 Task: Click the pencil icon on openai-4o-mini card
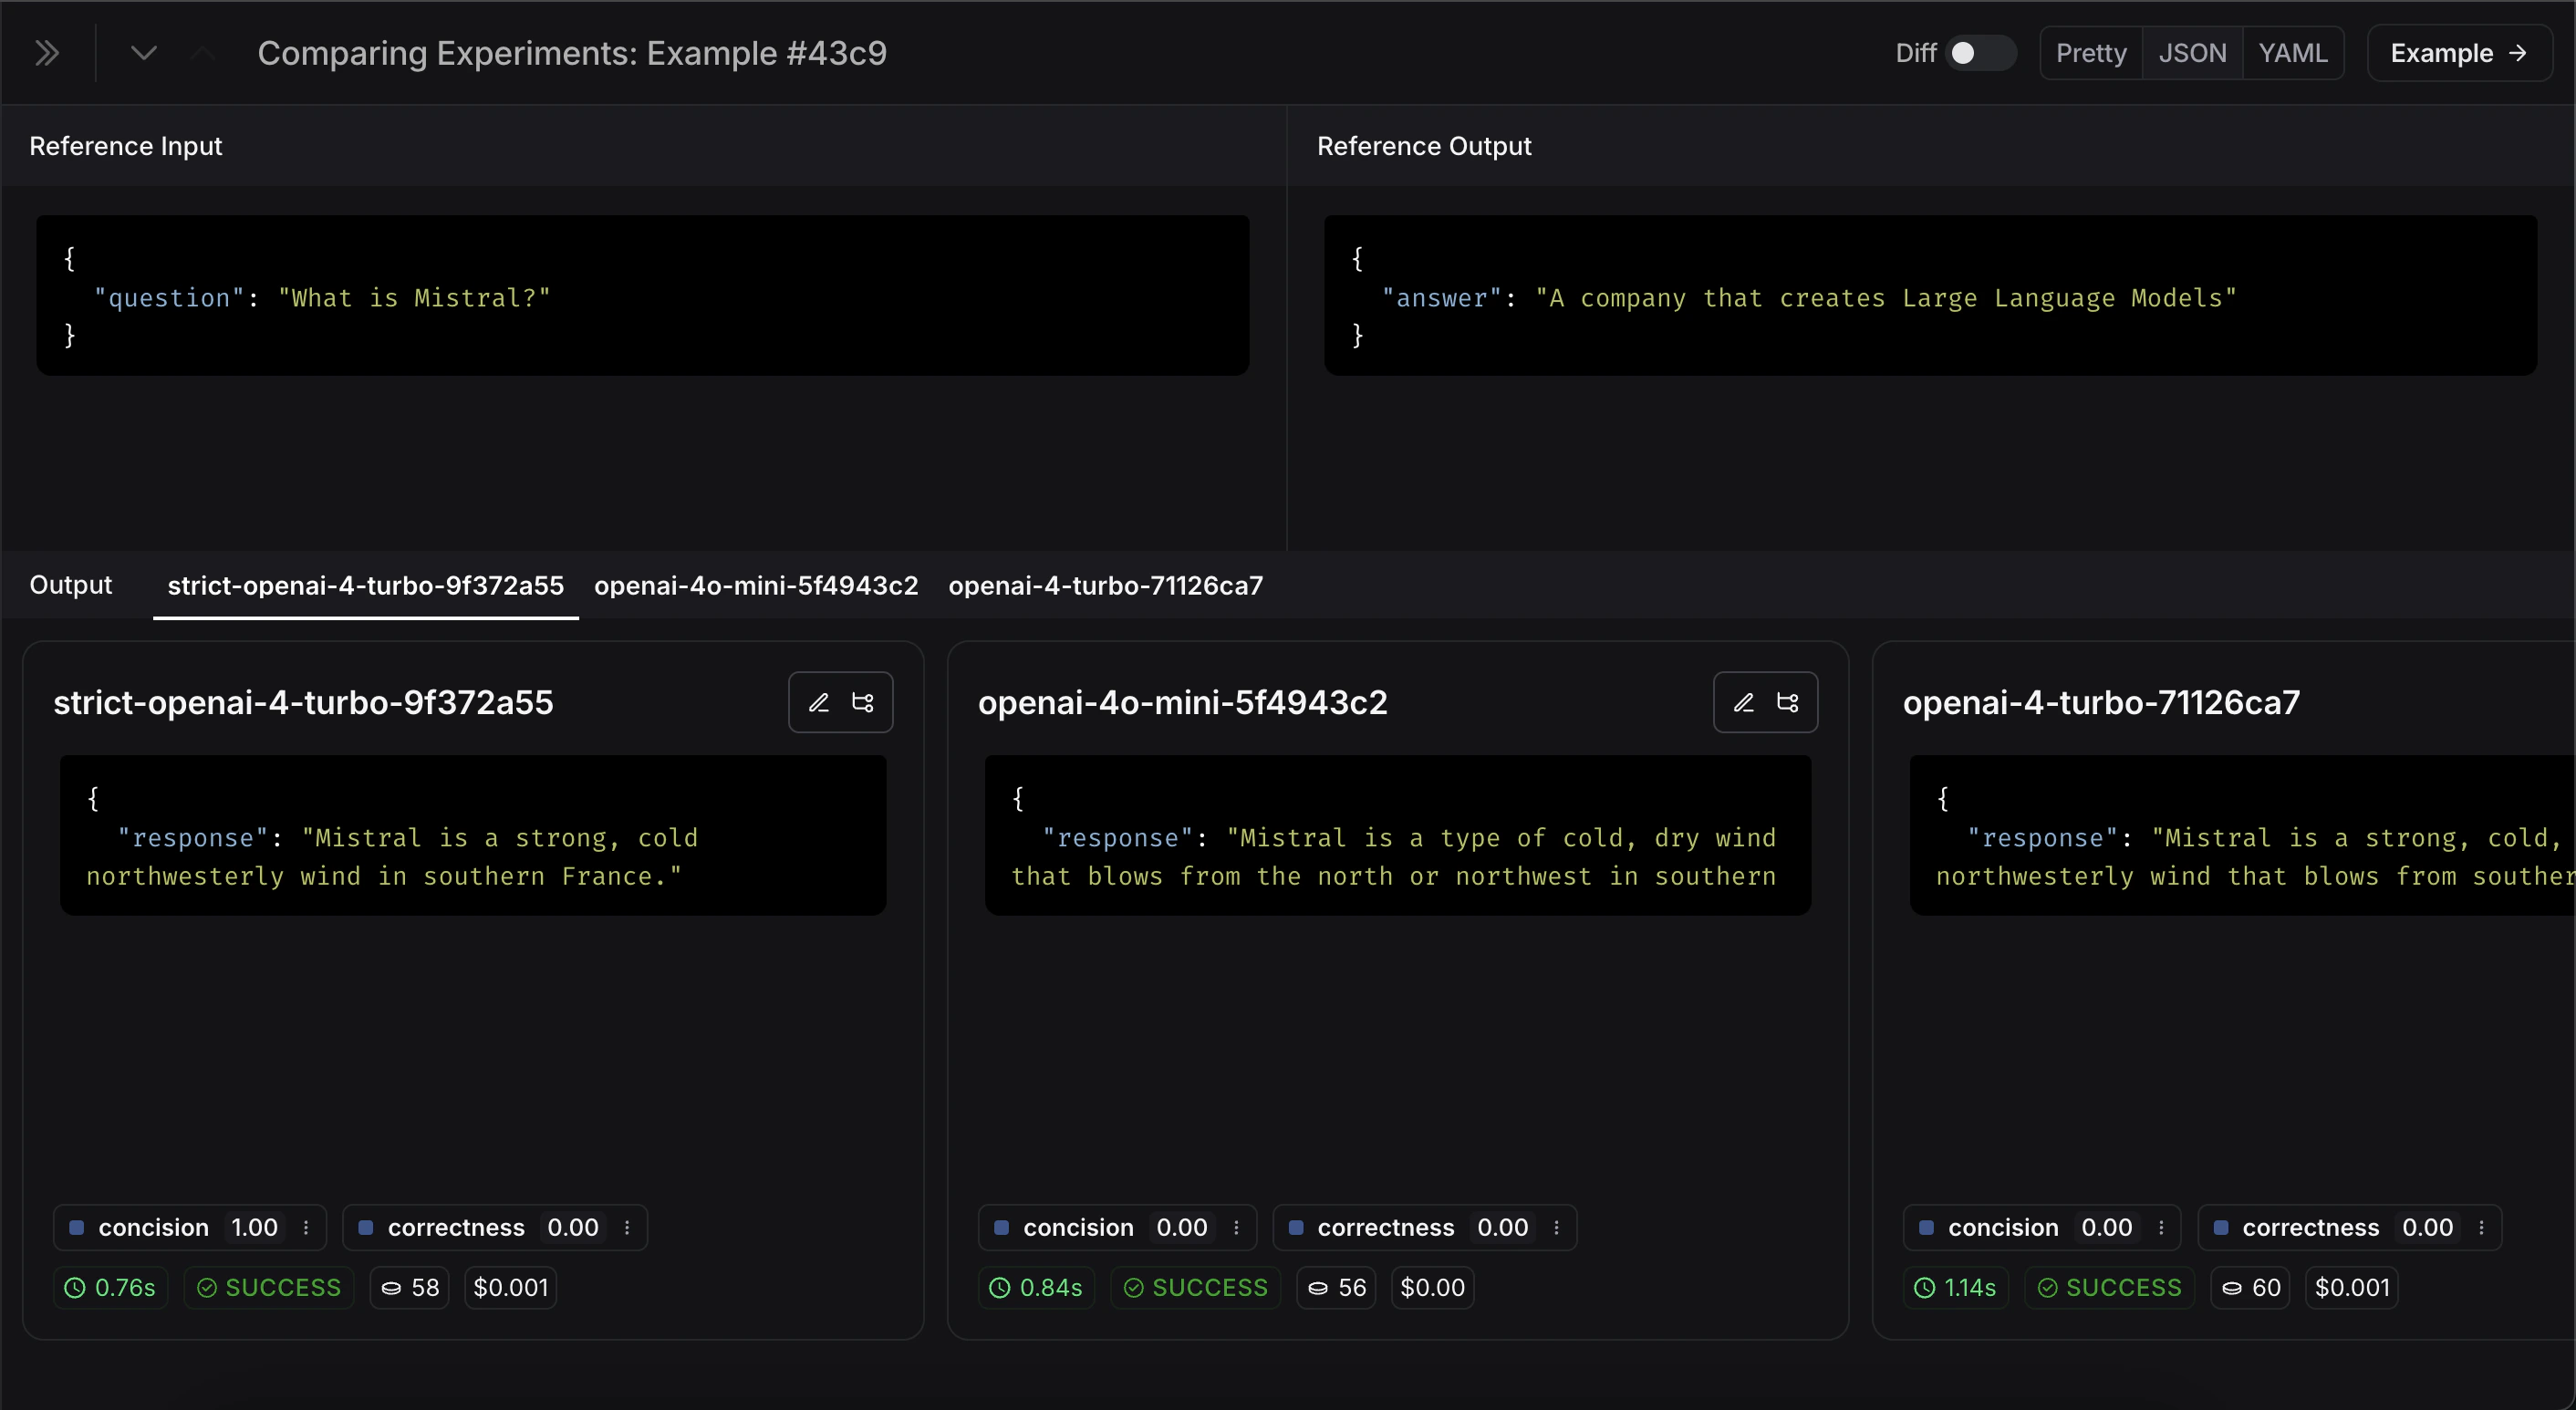coord(1743,701)
